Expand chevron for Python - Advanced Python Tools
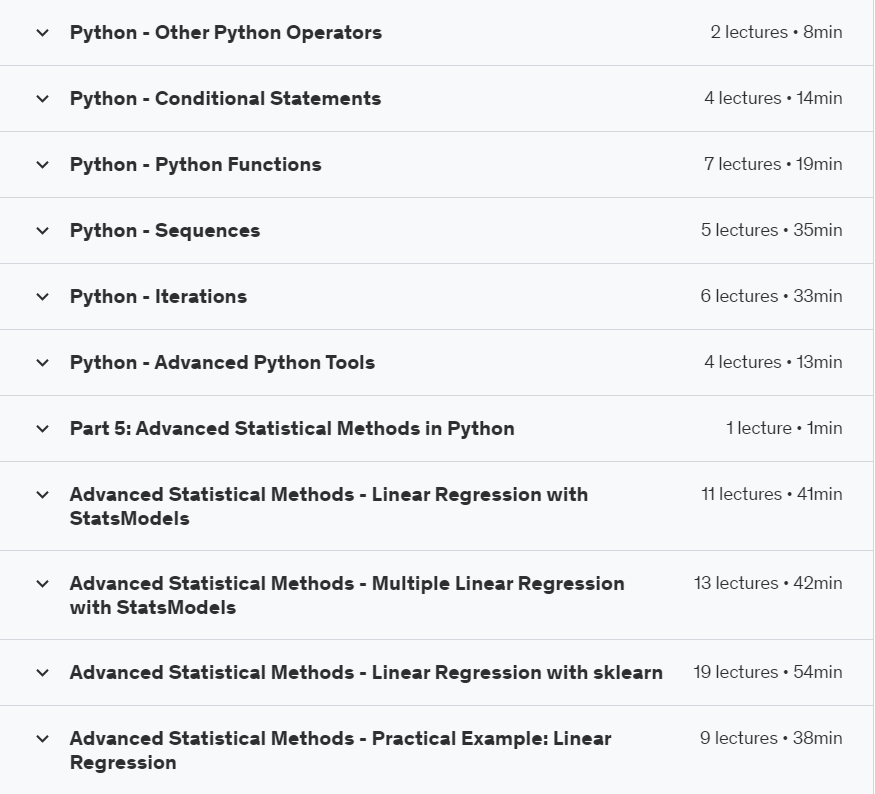This screenshot has height=794, width=875. coord(42,363)
